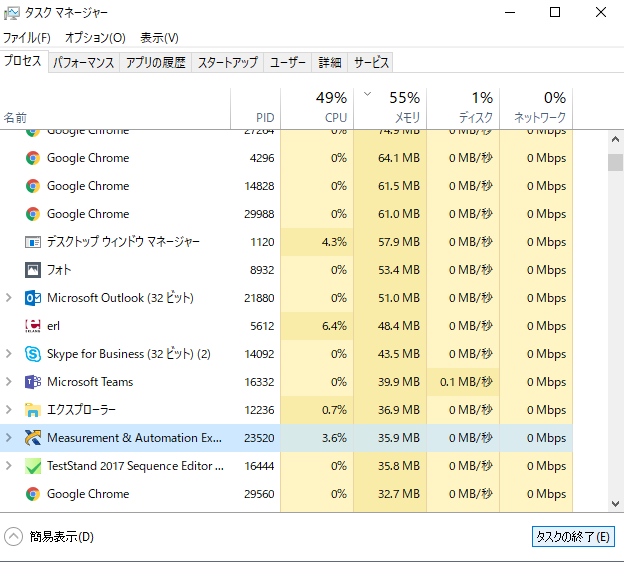Sort by the 名前 column header
The height and width of the screenshot is (562, 628).
click(x=115, y=109)
